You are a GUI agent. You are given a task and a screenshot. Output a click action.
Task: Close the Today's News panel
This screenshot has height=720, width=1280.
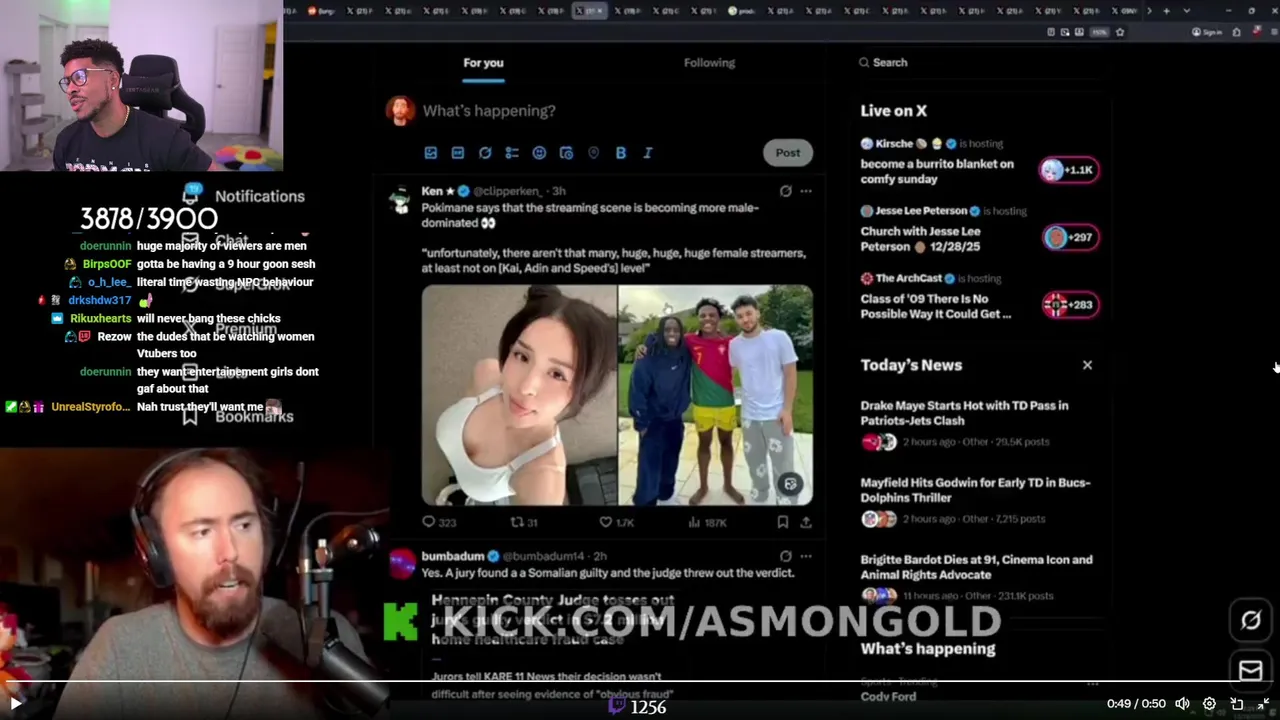1087,365
